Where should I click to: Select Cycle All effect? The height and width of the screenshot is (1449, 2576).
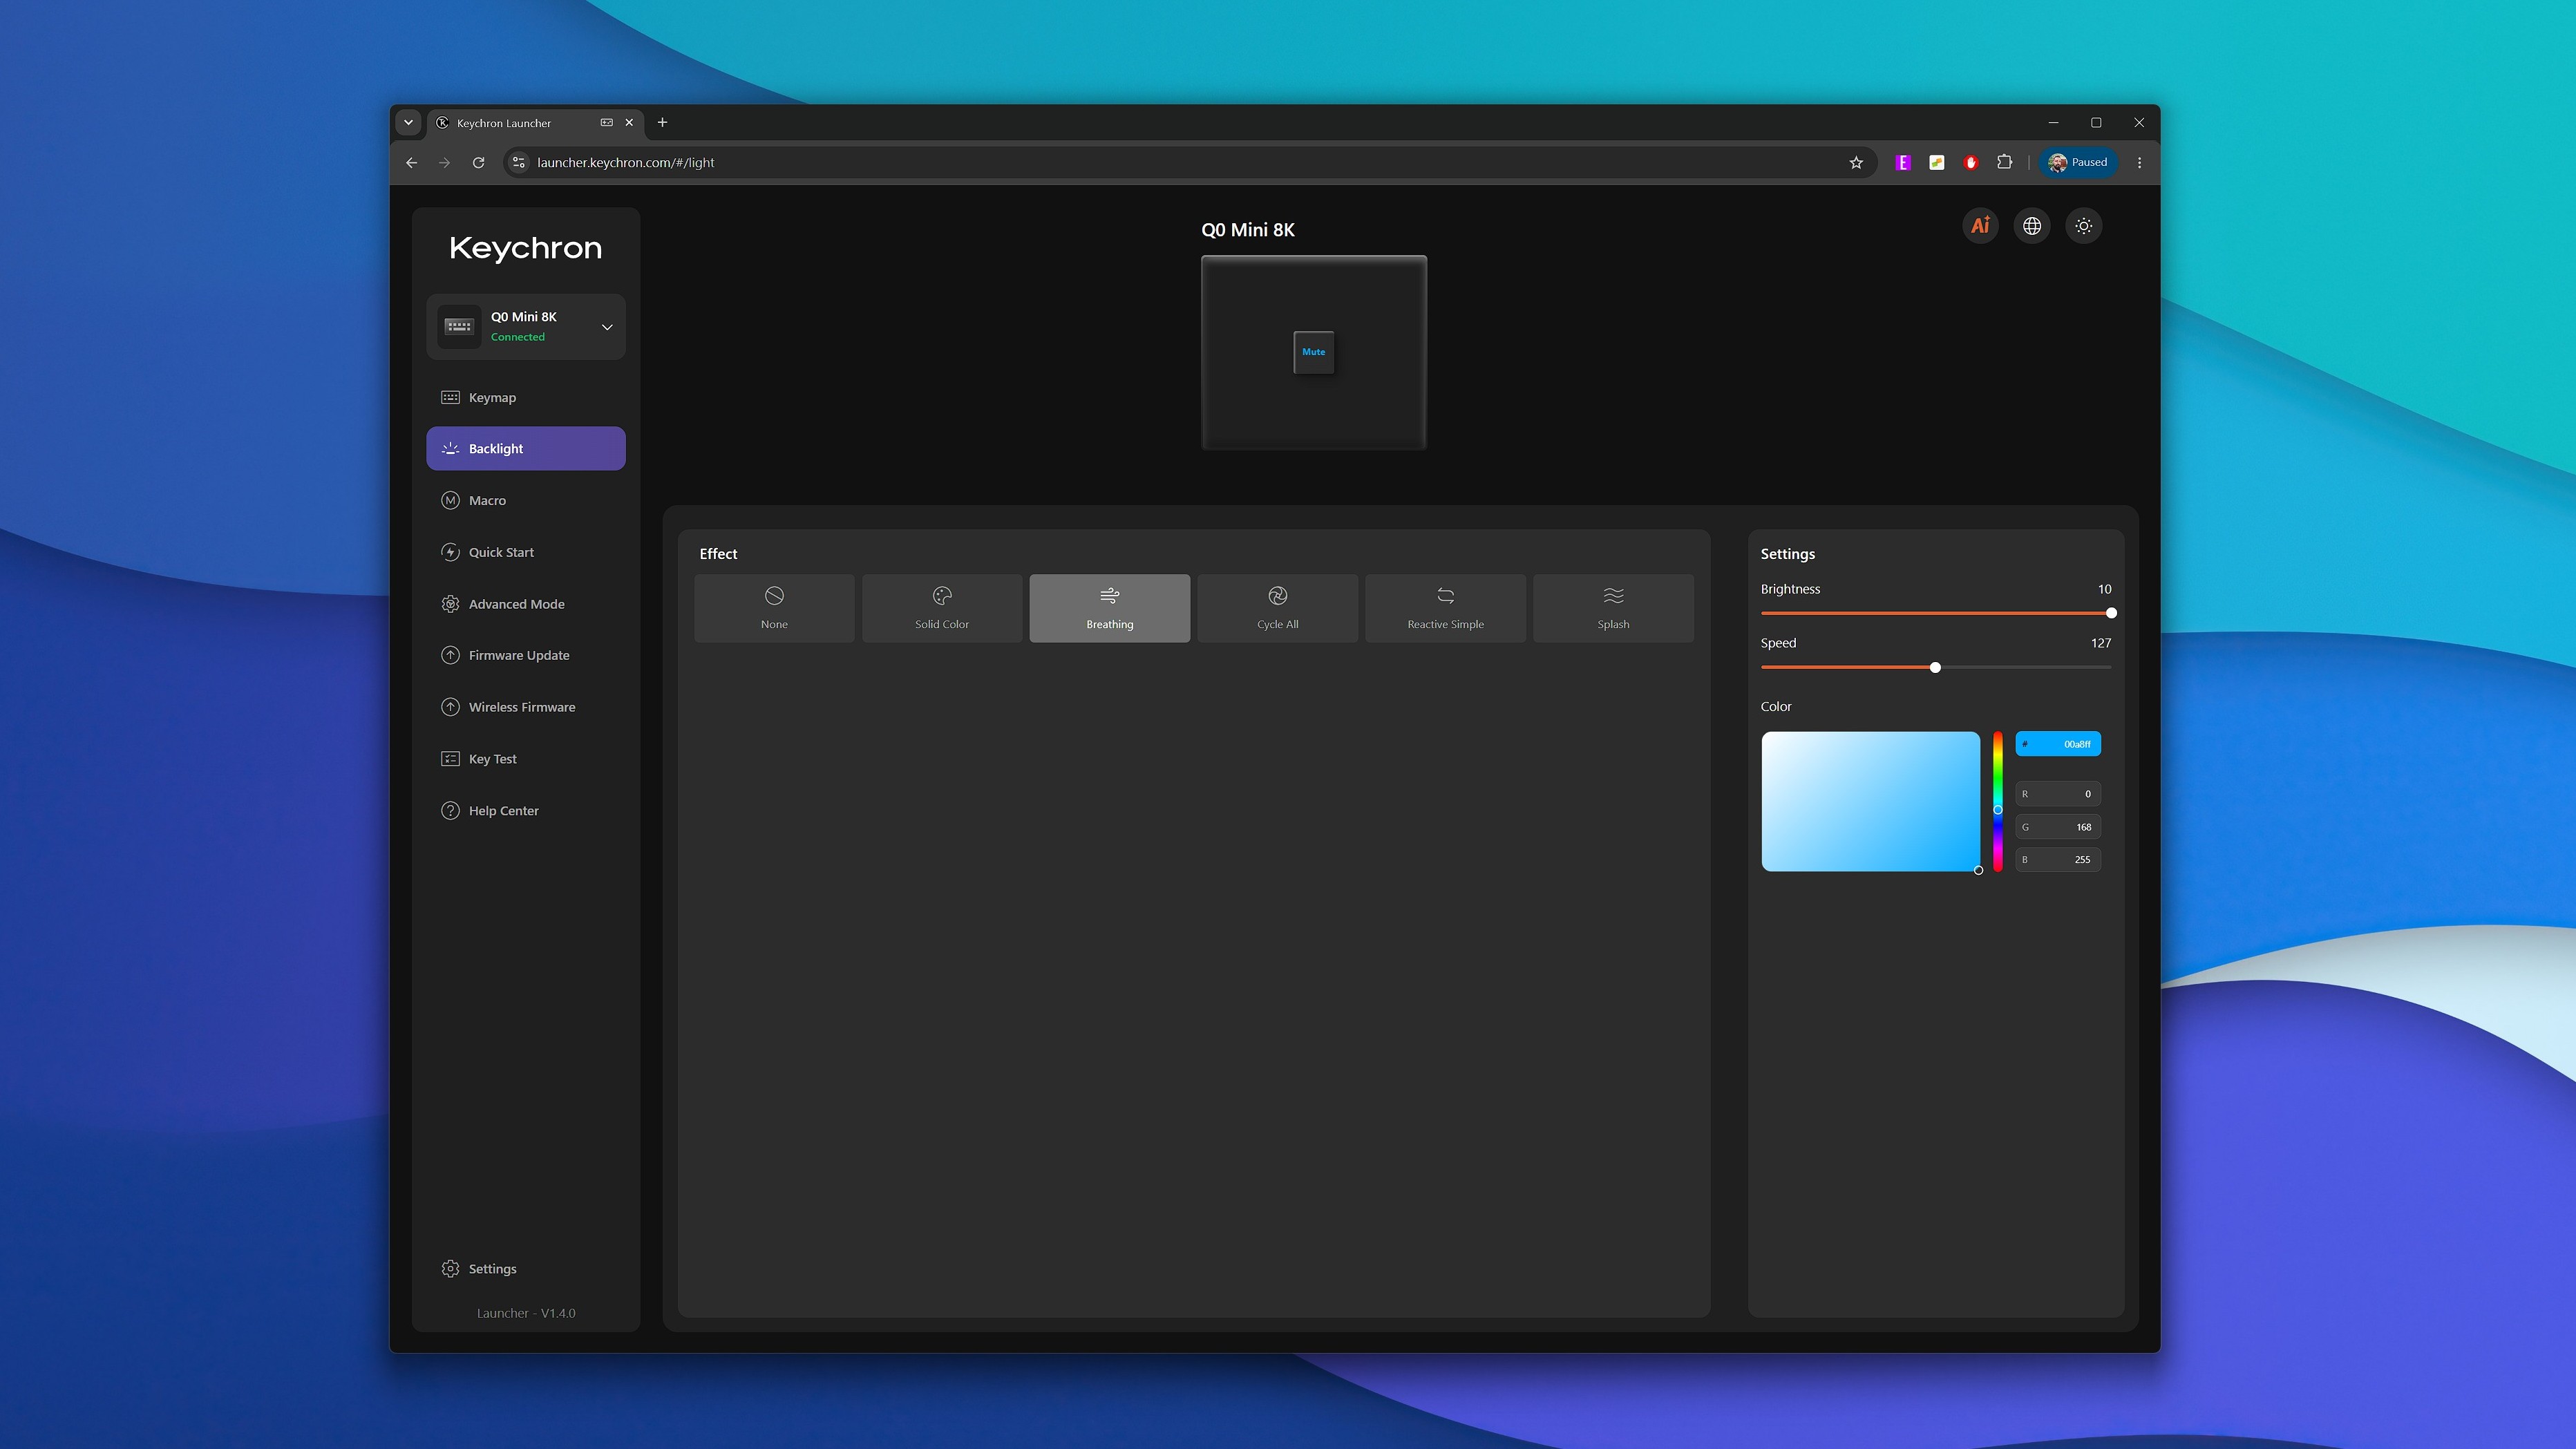[1278, 608]
